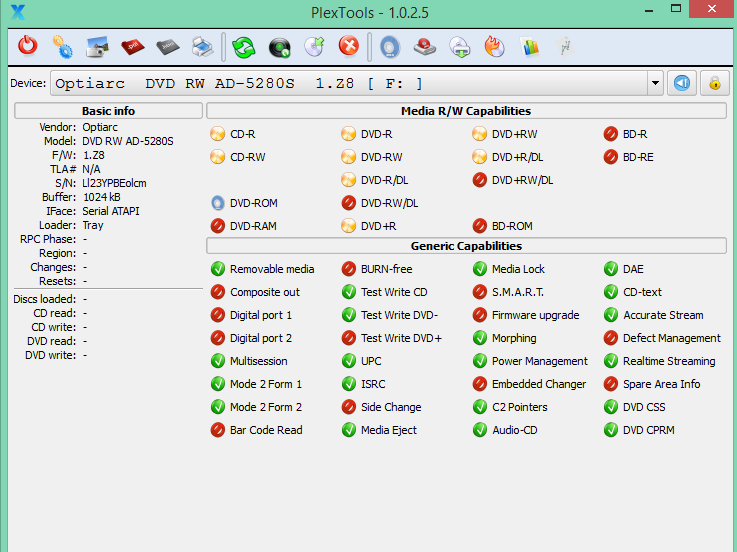Image resolution: width=737 pixels, height=552 pixels.
Task: Click the DVD-RW/DL label
Action: click(x=390, y=203)
